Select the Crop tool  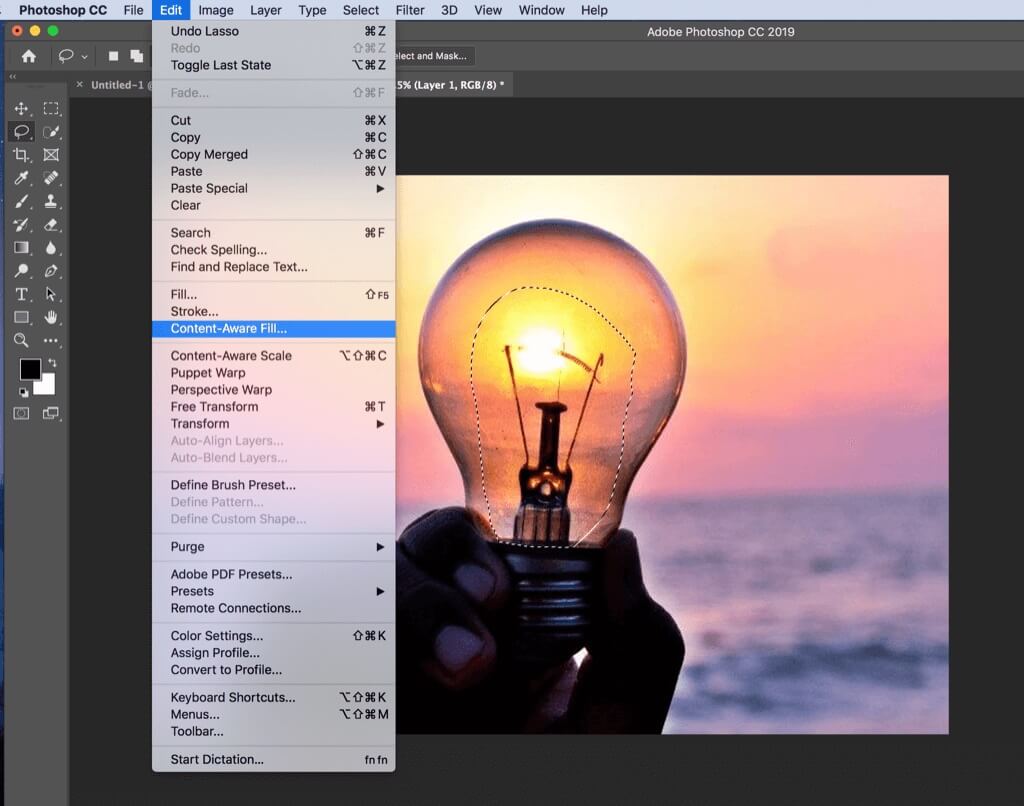pyautogui.click(x=19, y=157)
